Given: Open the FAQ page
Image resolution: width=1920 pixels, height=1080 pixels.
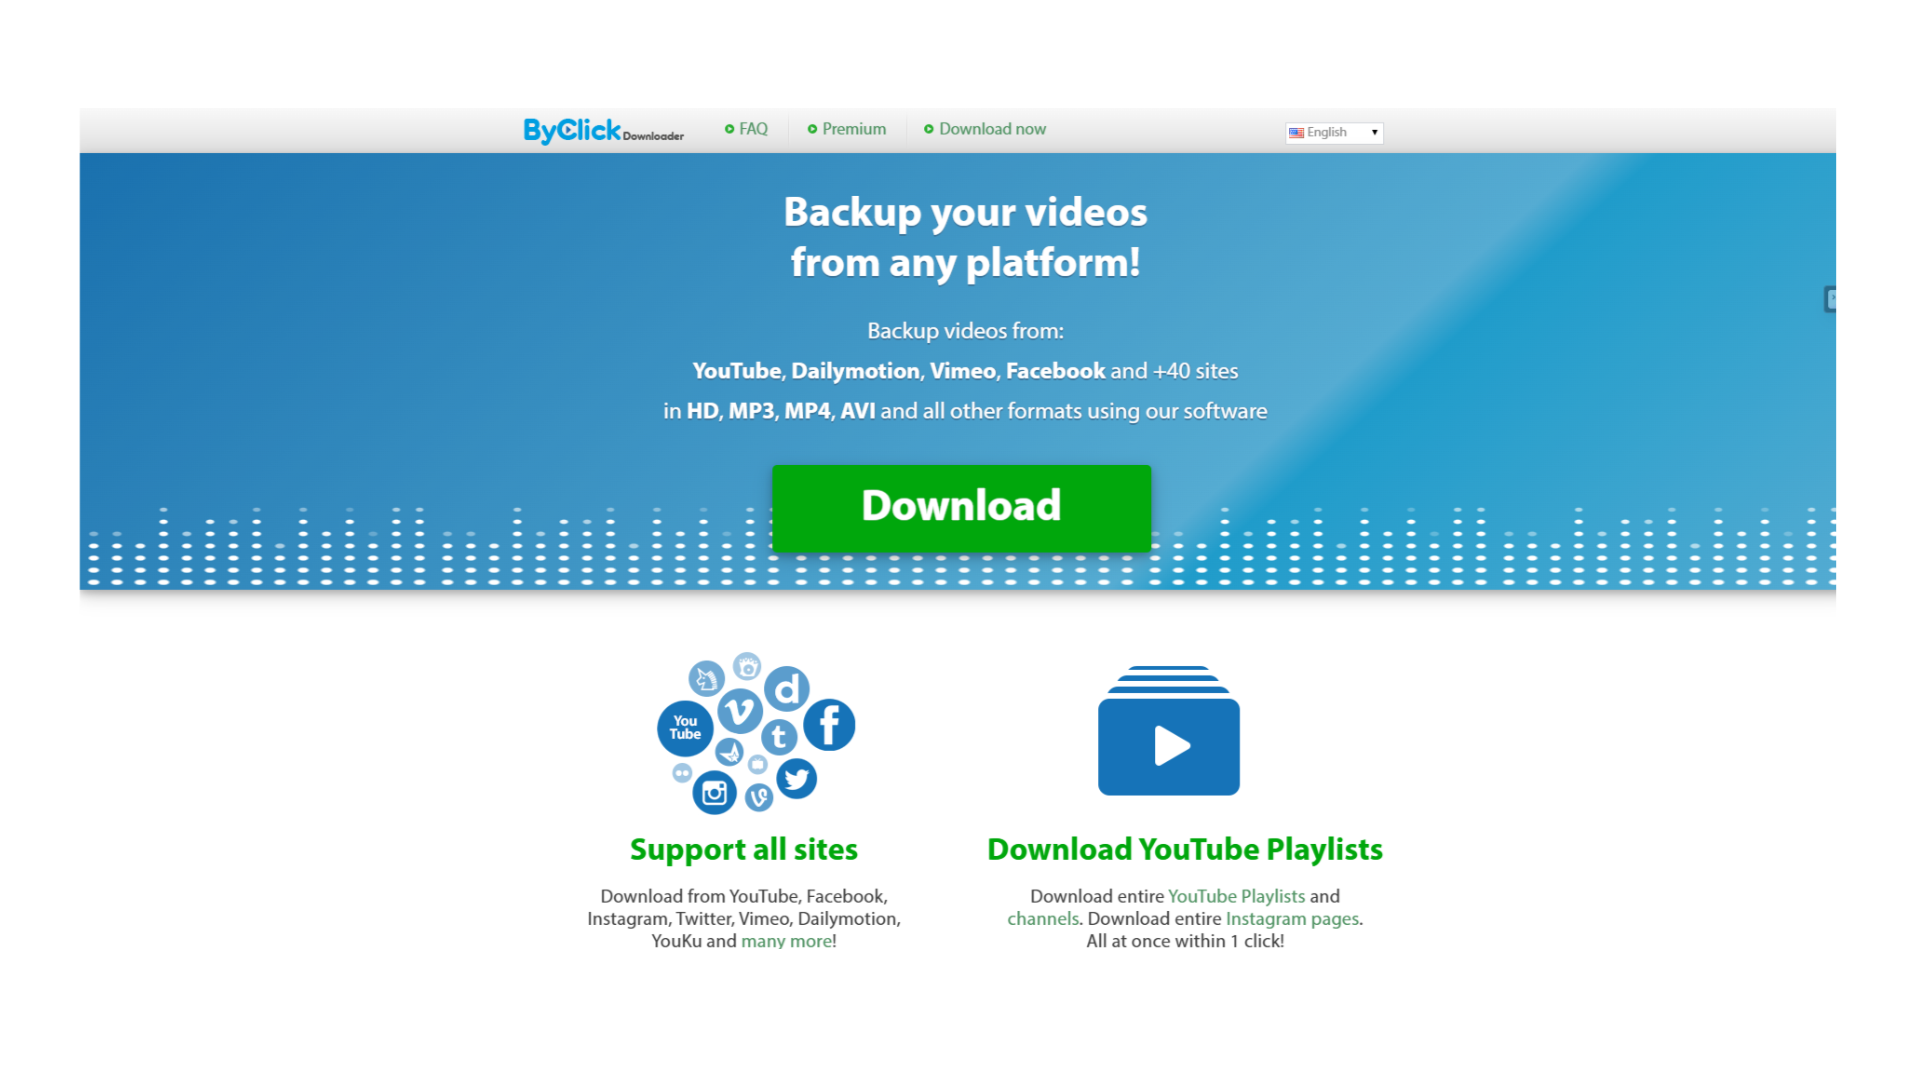Looking at the screenshot, I should point(753,128).
